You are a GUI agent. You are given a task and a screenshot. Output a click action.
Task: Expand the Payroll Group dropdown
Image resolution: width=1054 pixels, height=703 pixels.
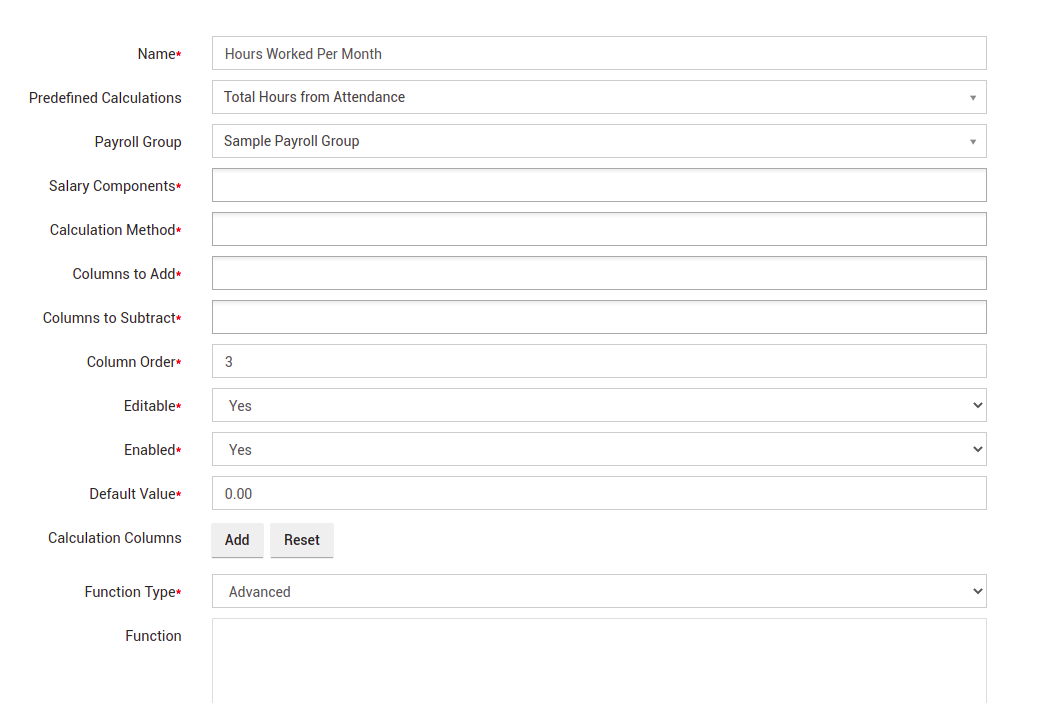pyautogui.click(x=598, y=141)
